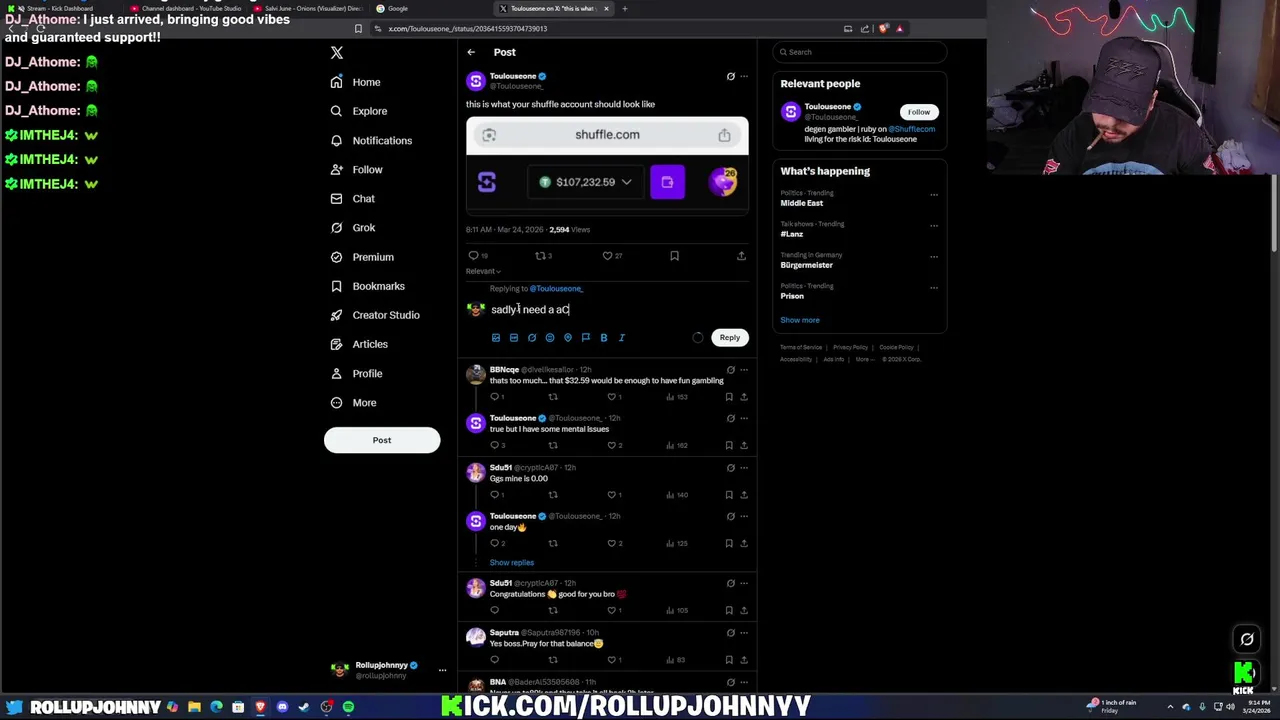
Task: Bookmark Saputra's reply
Action: pos(729,660)
